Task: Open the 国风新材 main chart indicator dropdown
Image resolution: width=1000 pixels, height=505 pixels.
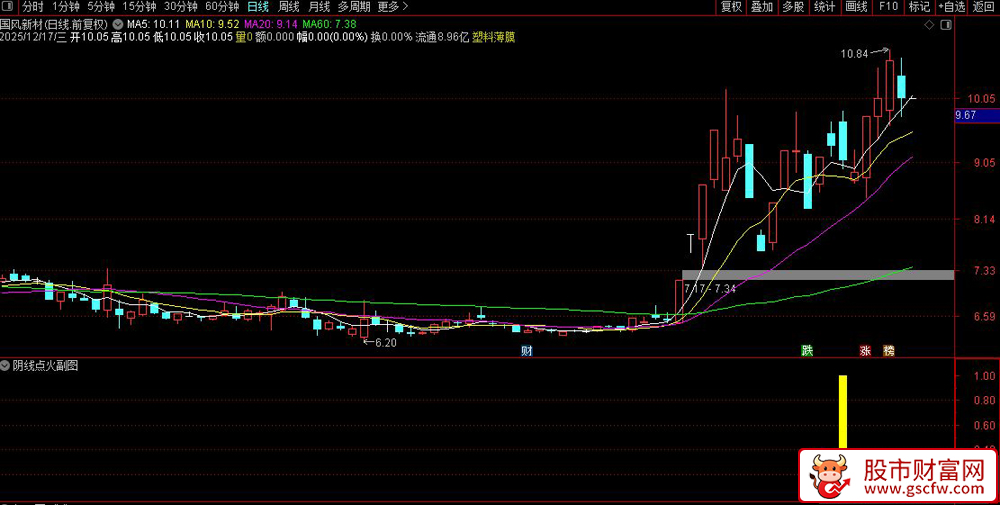Action: pos(117,24)
